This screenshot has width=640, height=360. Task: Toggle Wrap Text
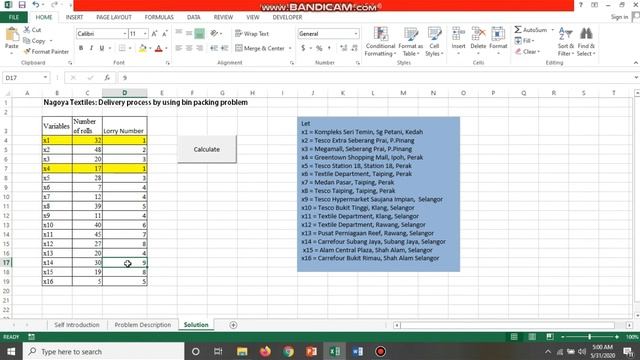[x=252, y=33]
